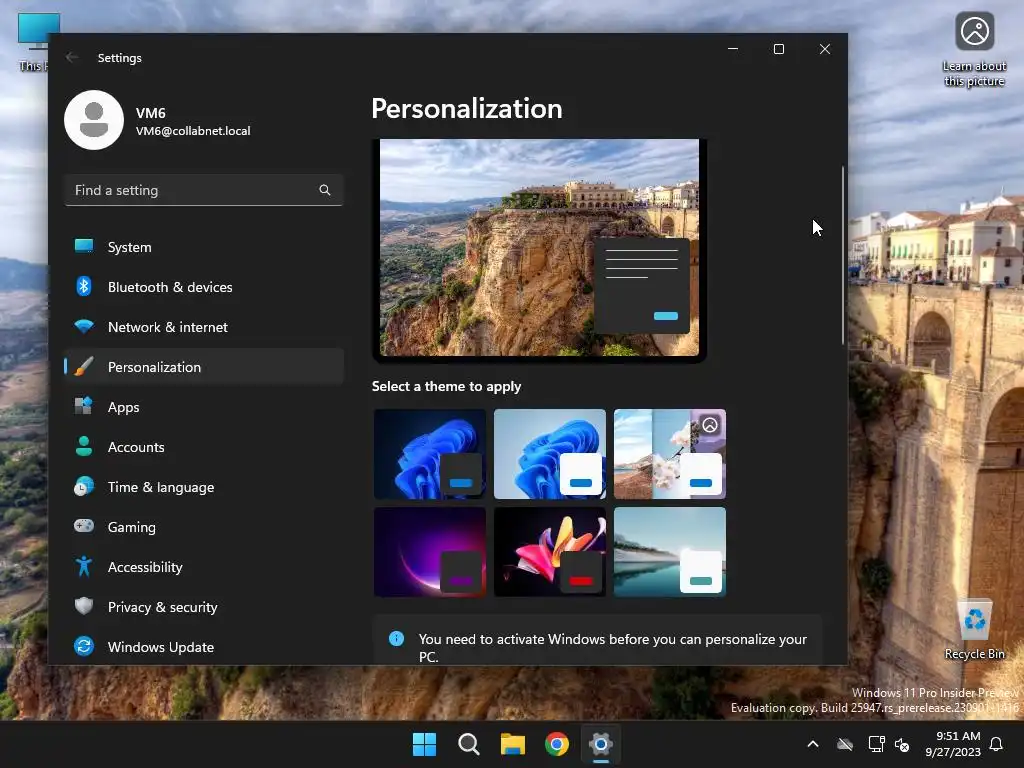Click the Privacy & security shield icon
The width and height of the screenshot is (1024, 768).
tap(84, 606)
